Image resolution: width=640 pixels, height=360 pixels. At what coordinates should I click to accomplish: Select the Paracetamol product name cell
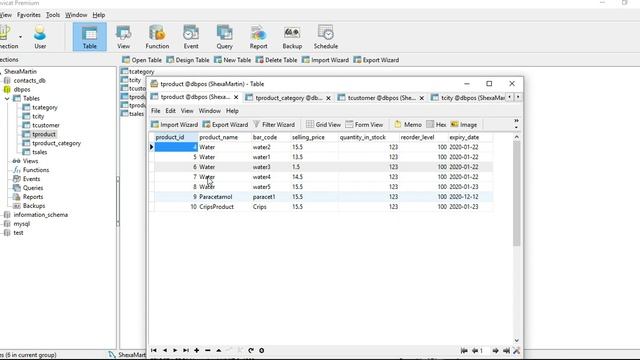pyautogui.click(x=224, y=197)
